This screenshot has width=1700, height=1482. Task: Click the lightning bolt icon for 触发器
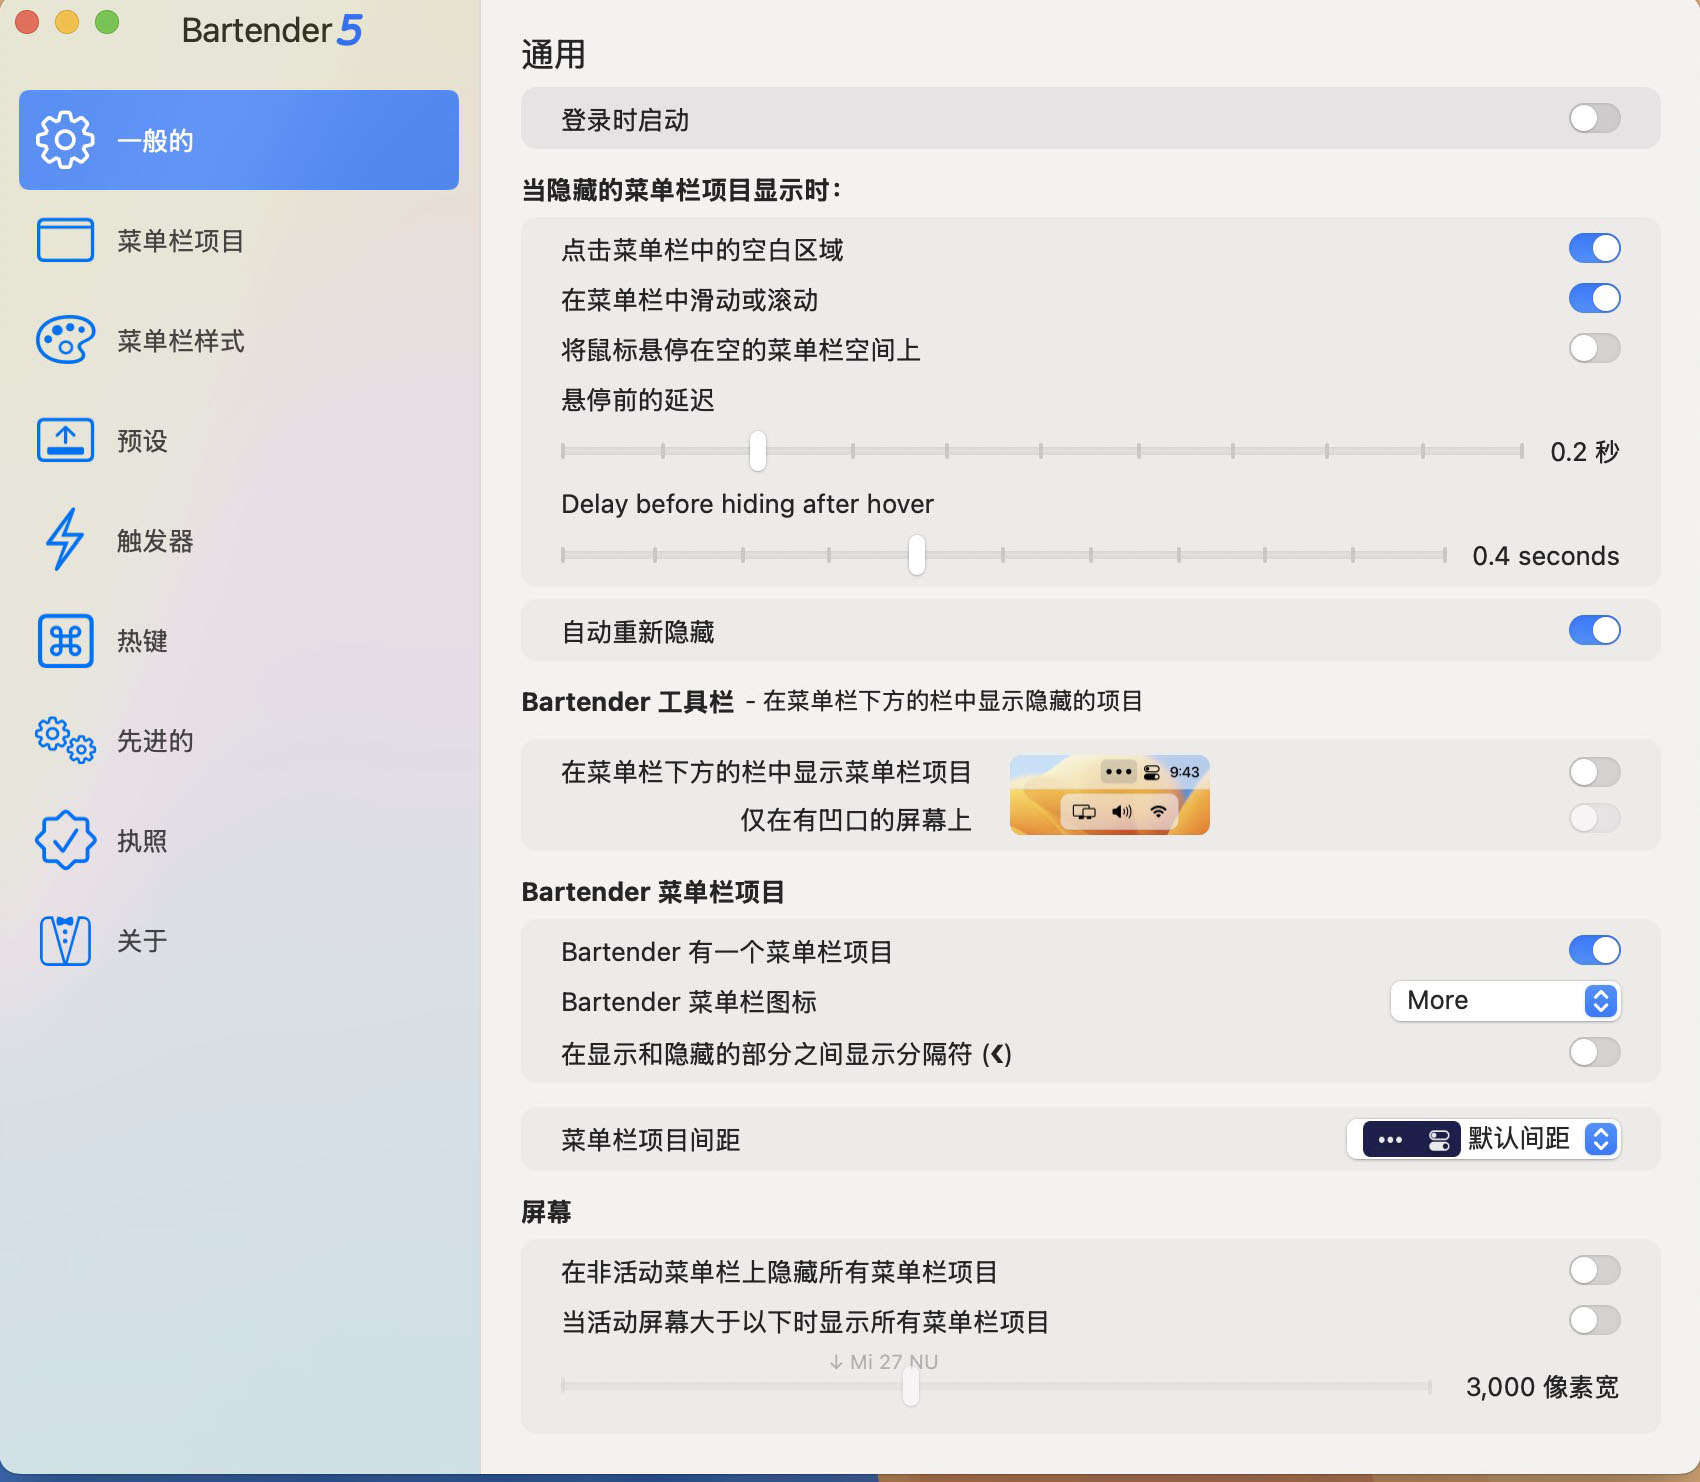click(x=65, y=540)
